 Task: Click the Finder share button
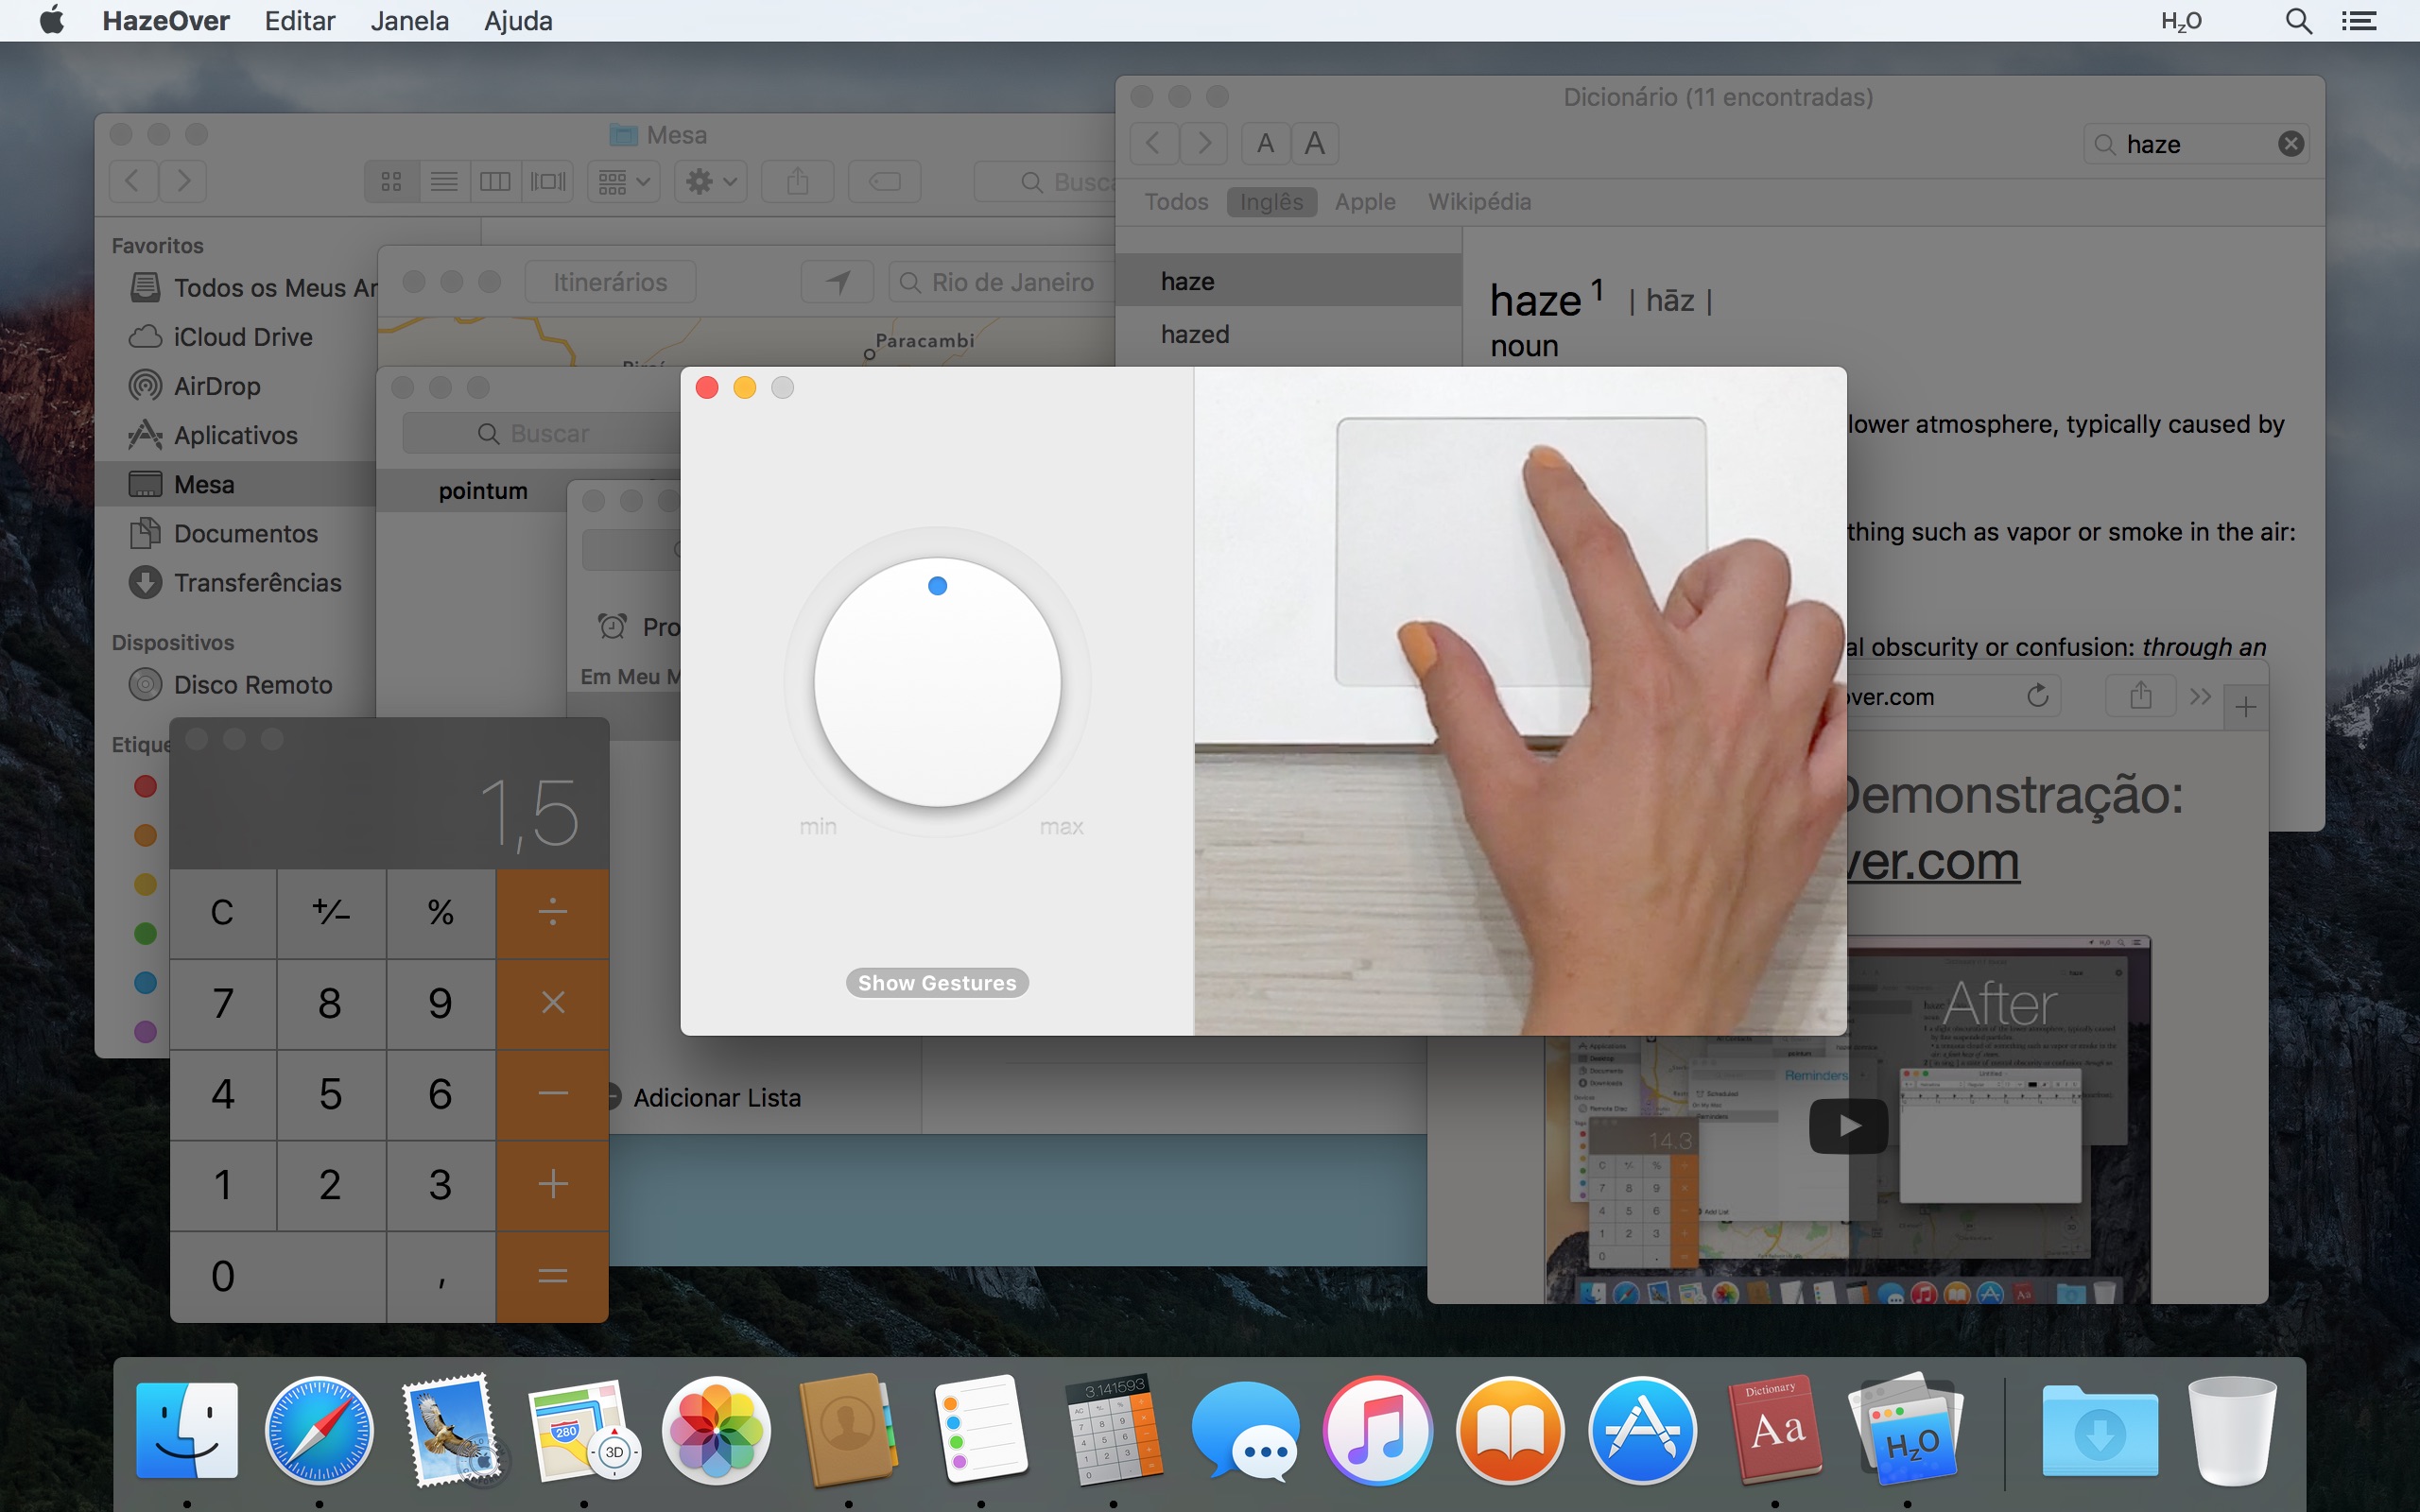tap(797, 181)
